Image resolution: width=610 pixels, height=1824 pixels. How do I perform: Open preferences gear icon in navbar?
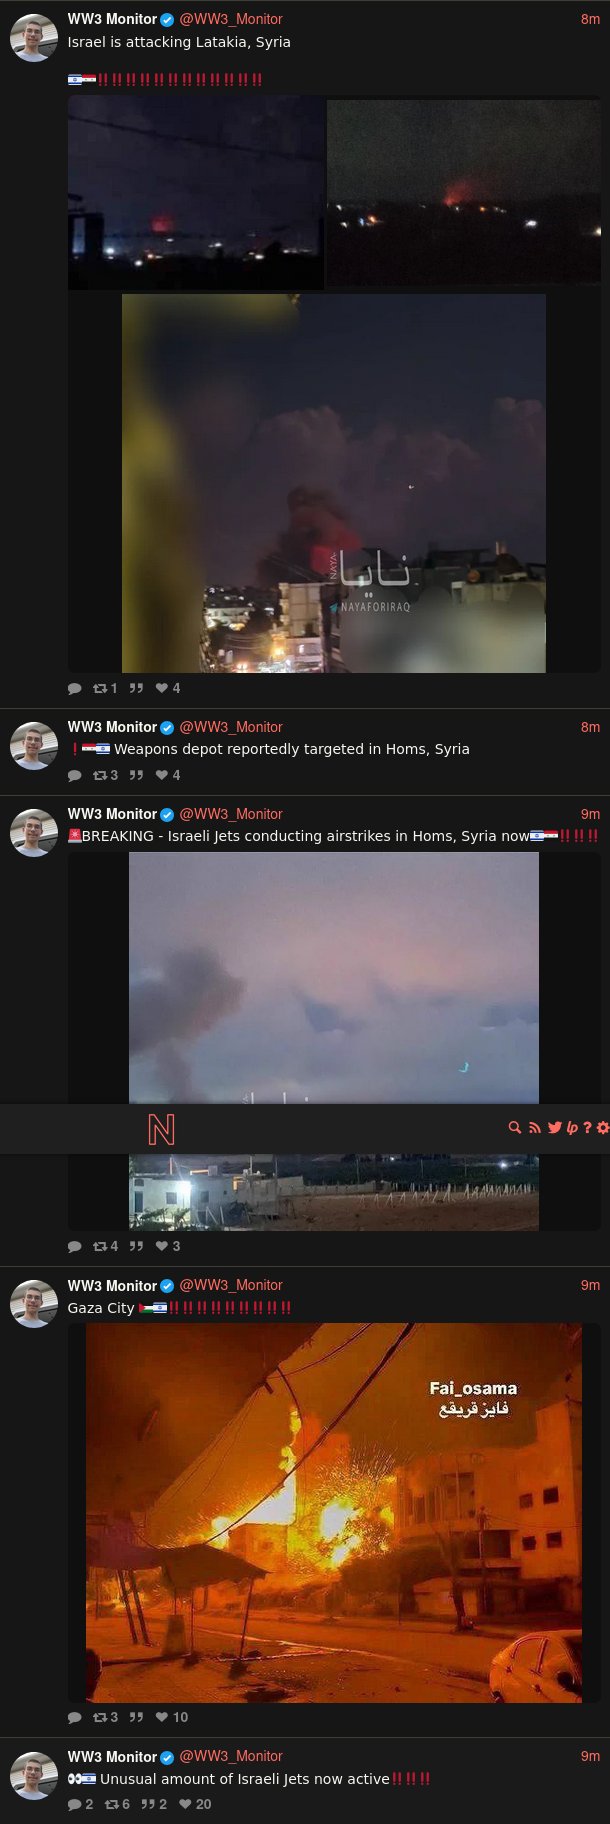(603, 1128)
